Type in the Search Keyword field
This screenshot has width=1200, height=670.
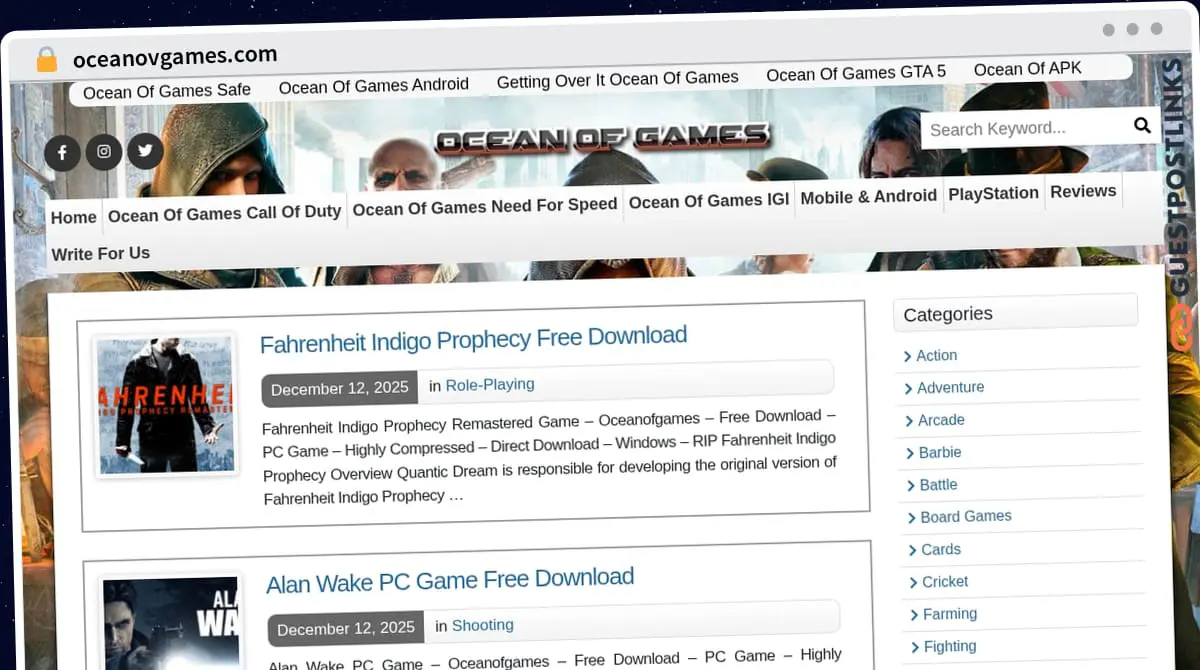tap(1020, 128)
